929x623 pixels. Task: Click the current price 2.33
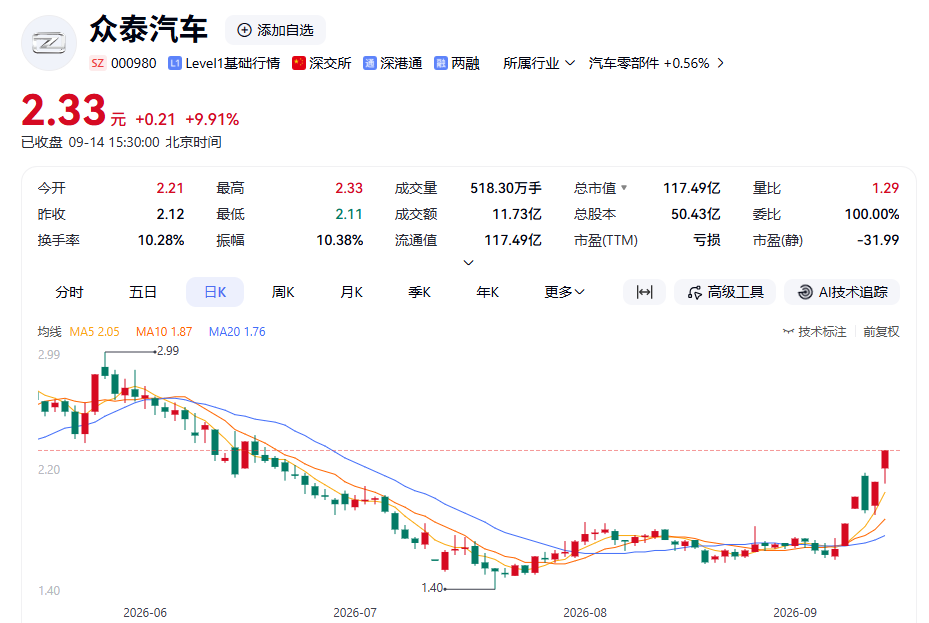(63, 111)
